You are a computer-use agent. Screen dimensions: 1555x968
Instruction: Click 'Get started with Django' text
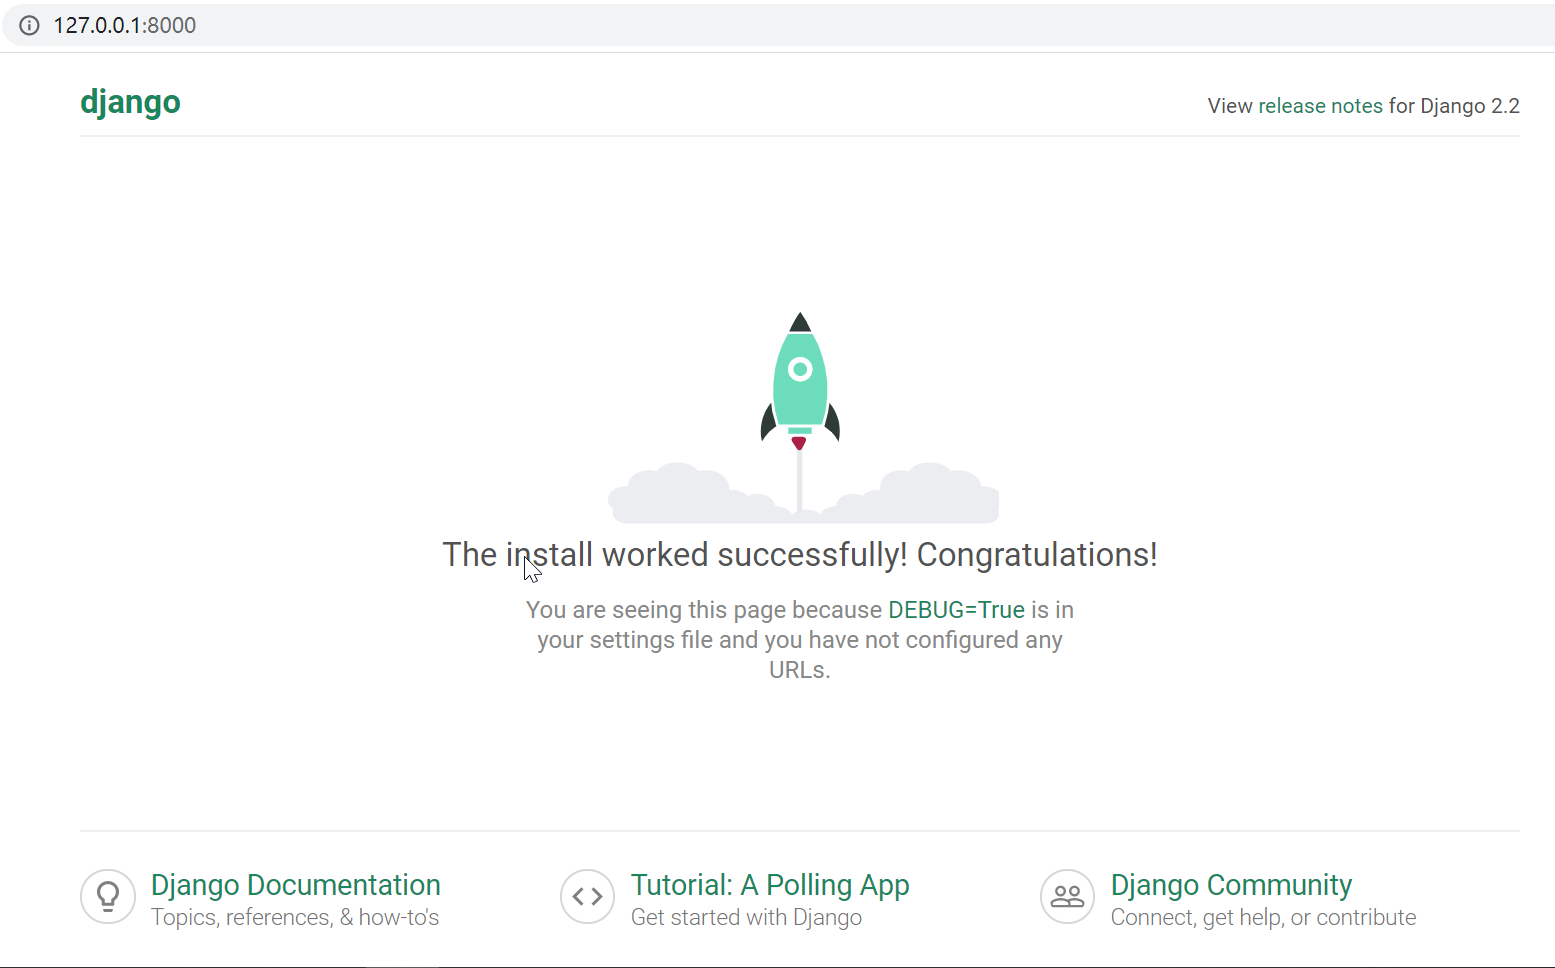coord(746,918)
